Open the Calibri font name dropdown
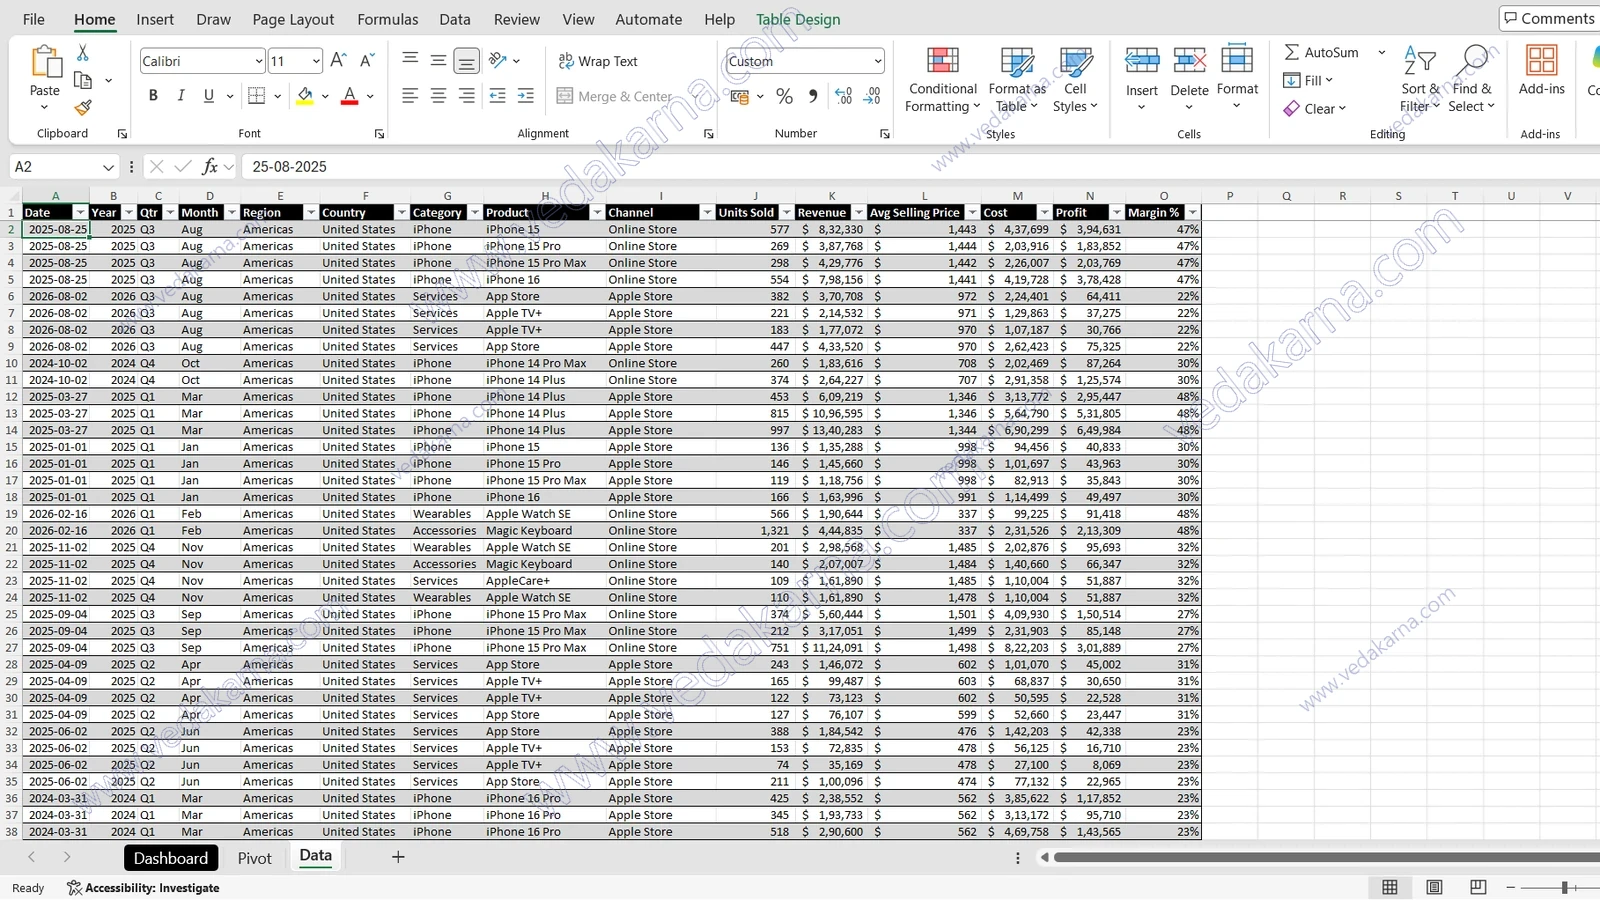This screenshot has height=900, width=1600. click(x=258, y=61)
